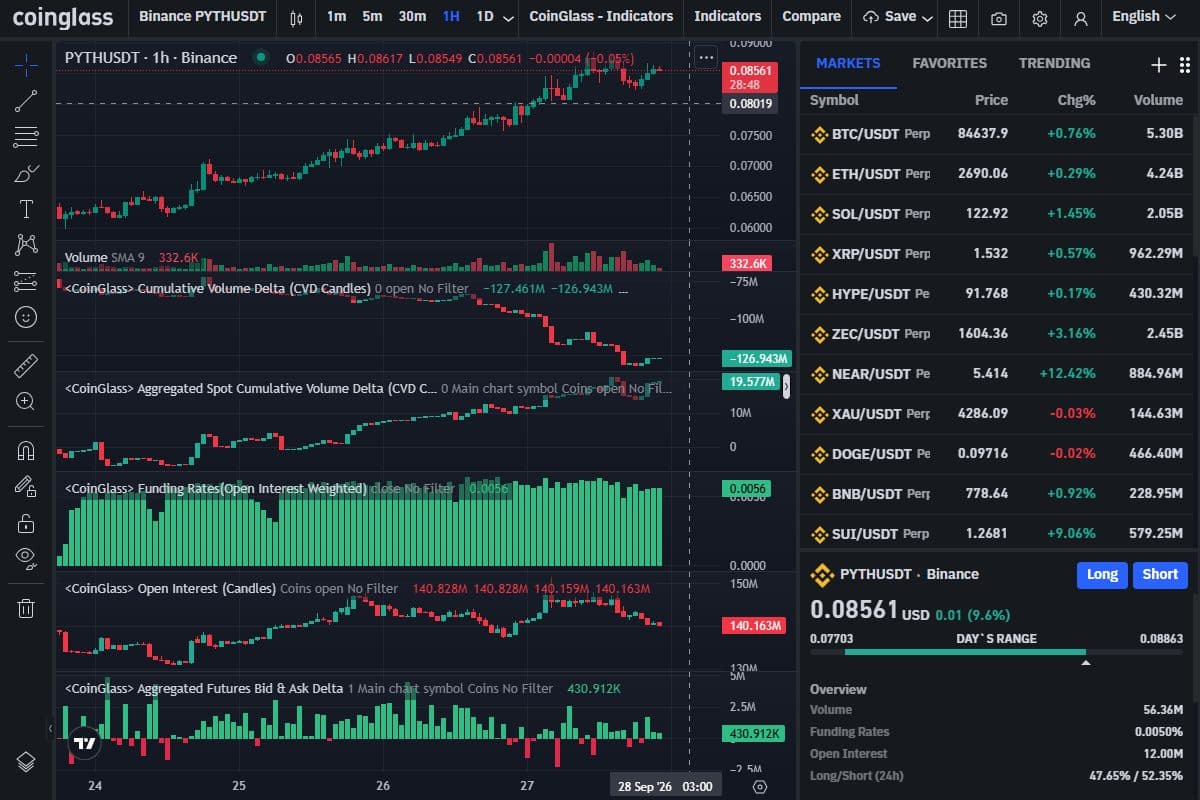Expand the timeframe dropdown chevron

point(509,17)
